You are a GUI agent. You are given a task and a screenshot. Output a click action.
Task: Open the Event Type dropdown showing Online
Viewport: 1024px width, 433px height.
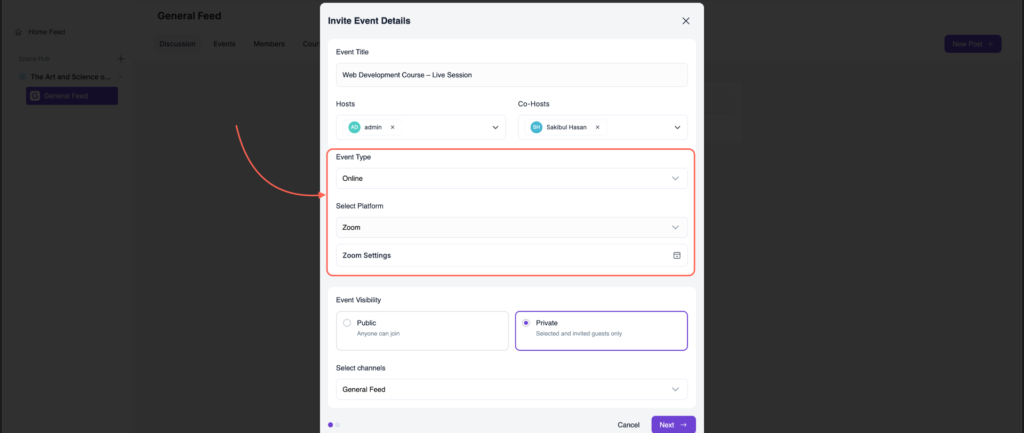point(511,178)
